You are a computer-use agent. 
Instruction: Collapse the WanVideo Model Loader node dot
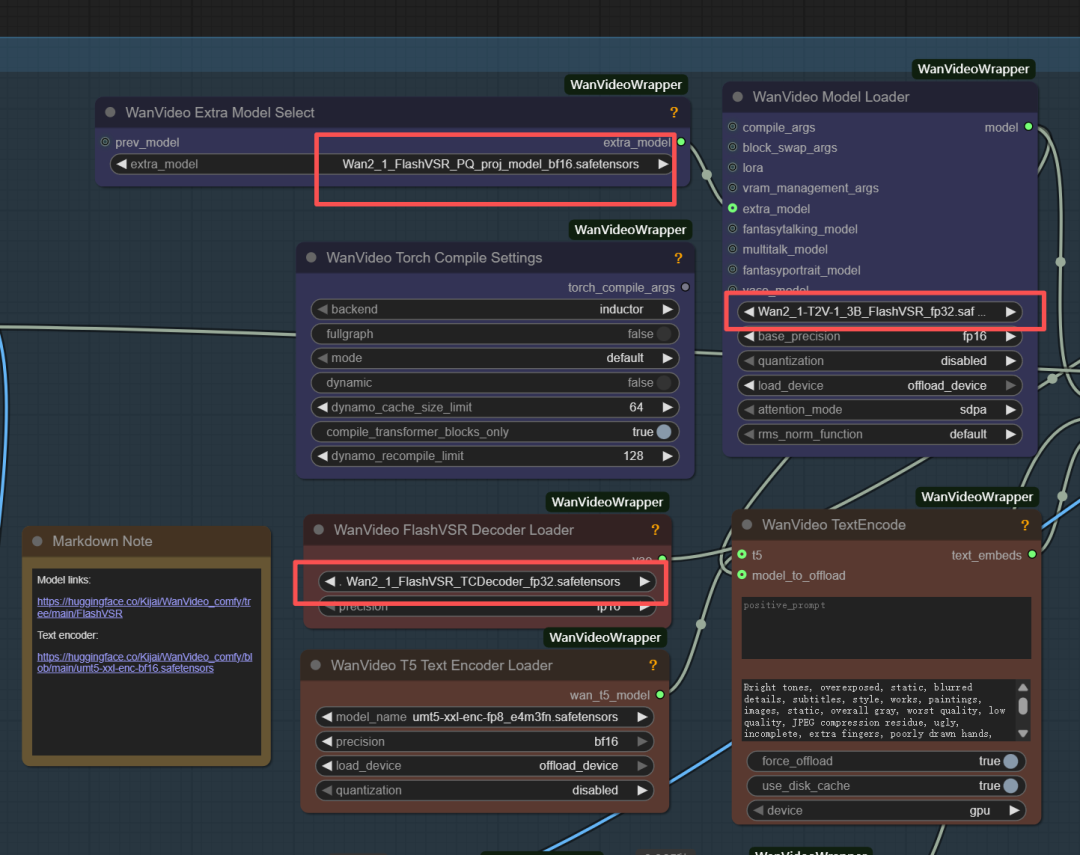click(738, 97)
